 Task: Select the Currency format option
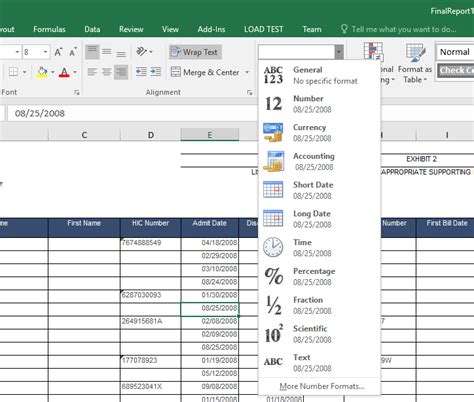pos(320,133)
